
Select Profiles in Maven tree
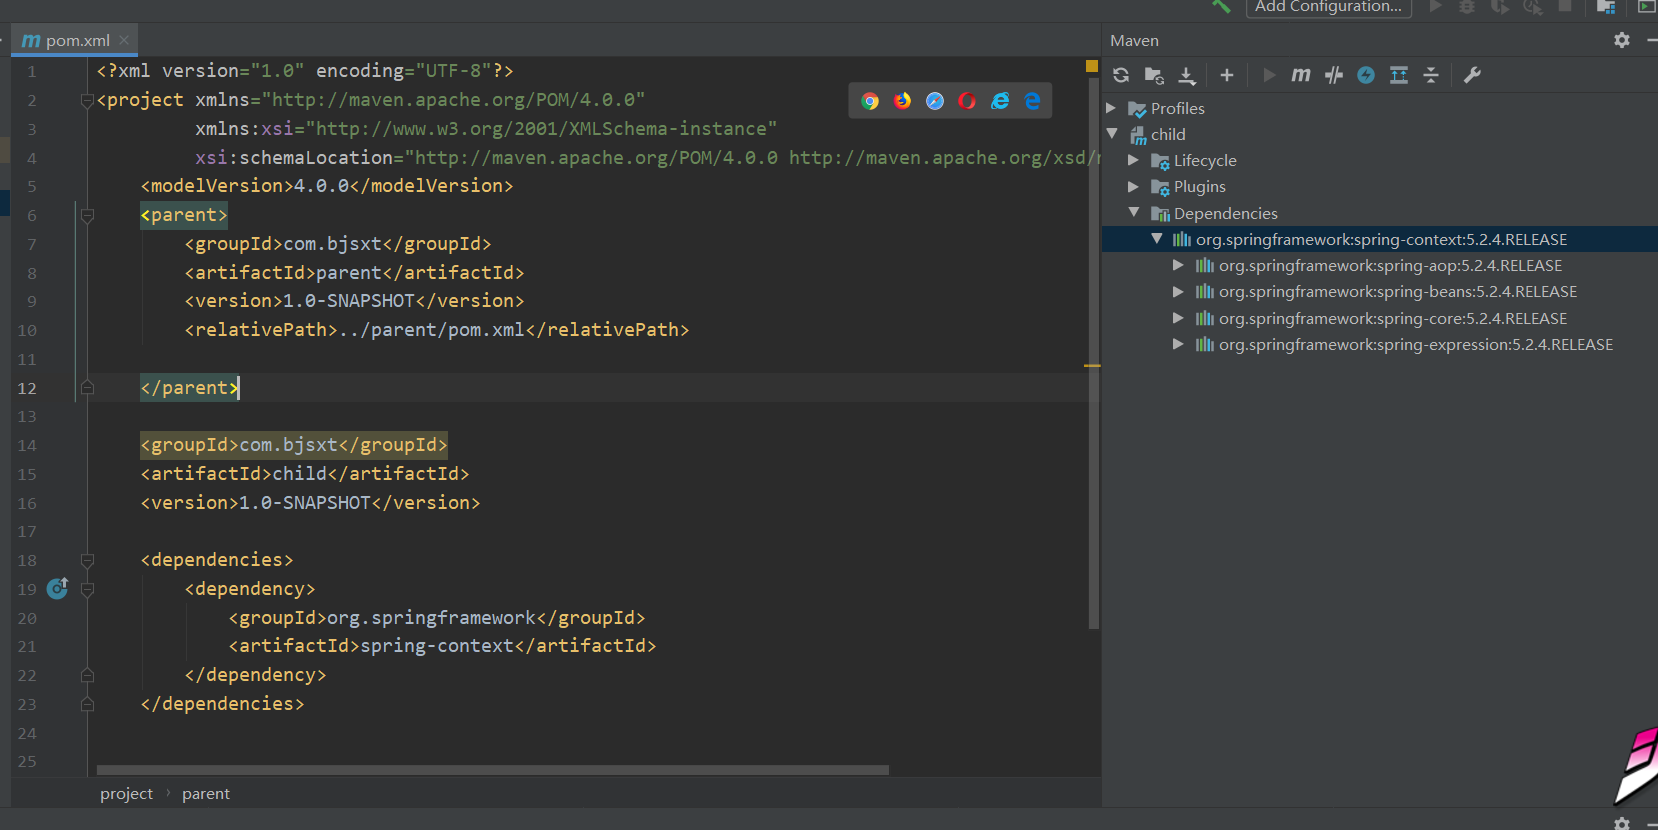(x=1177, y=108)
